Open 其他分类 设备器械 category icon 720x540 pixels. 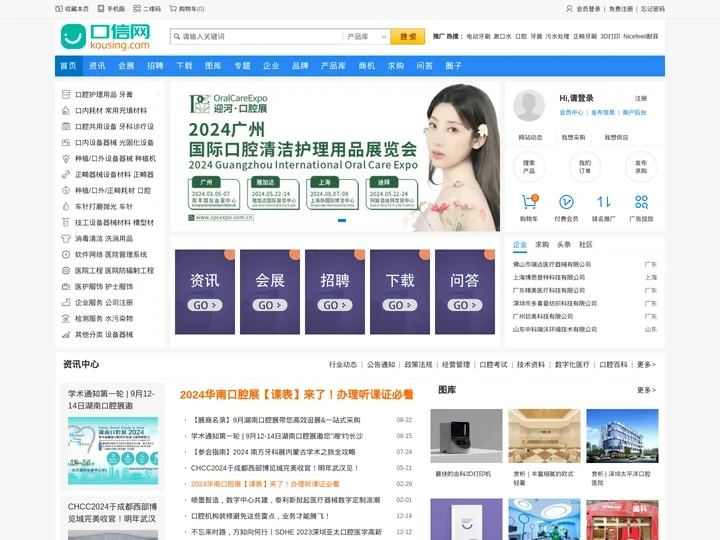click(66, 334)
